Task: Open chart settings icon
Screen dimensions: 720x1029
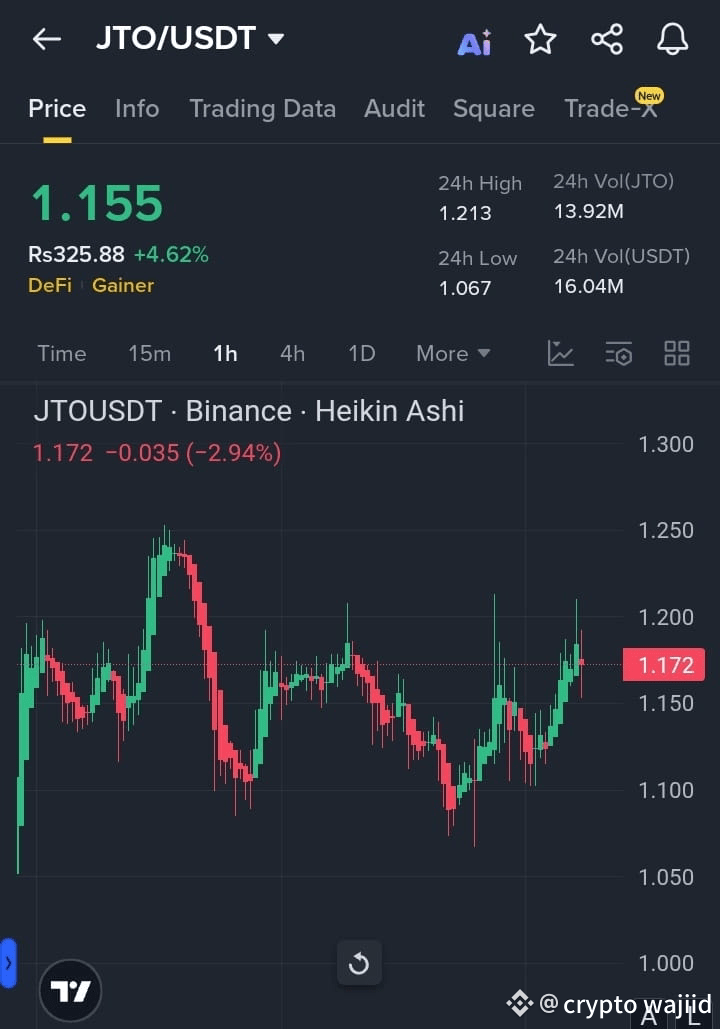Action: 618,353
